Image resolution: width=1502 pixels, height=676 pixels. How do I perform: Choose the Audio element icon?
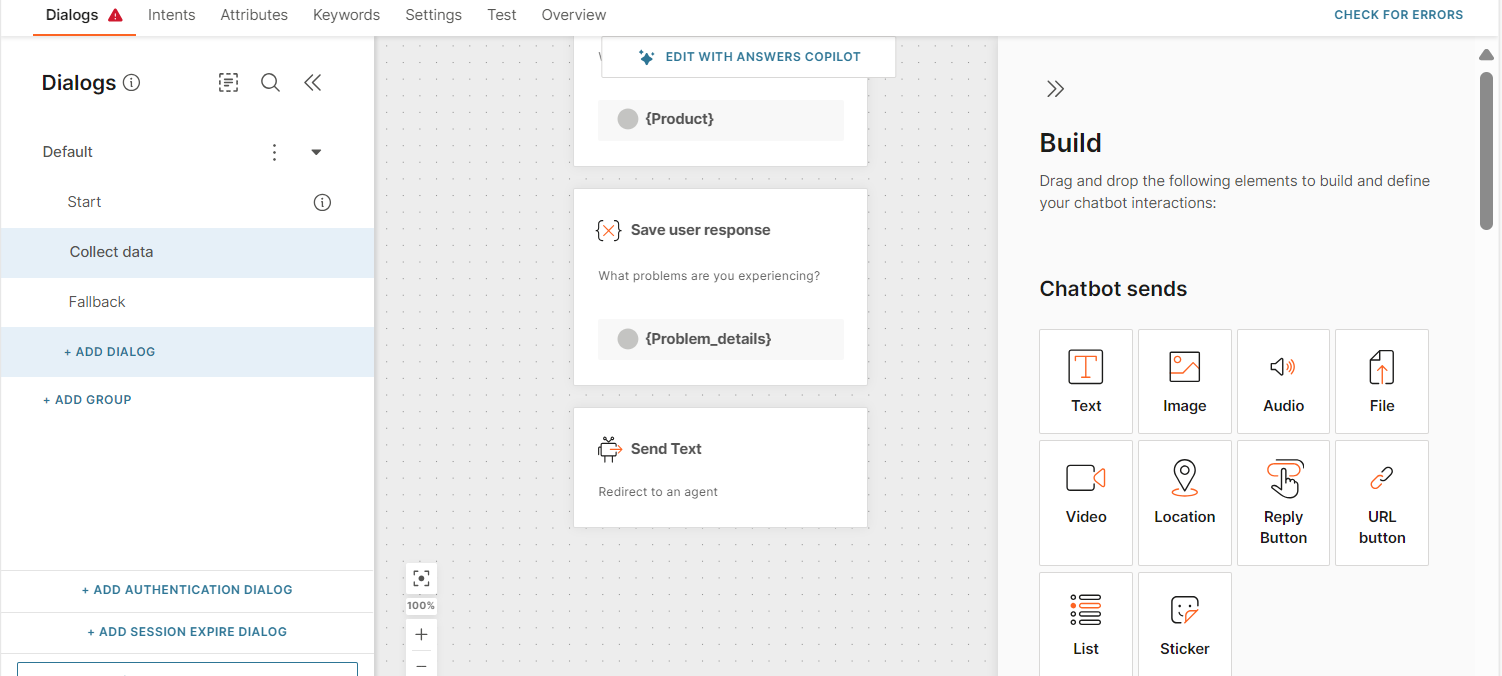(1283, 368)
